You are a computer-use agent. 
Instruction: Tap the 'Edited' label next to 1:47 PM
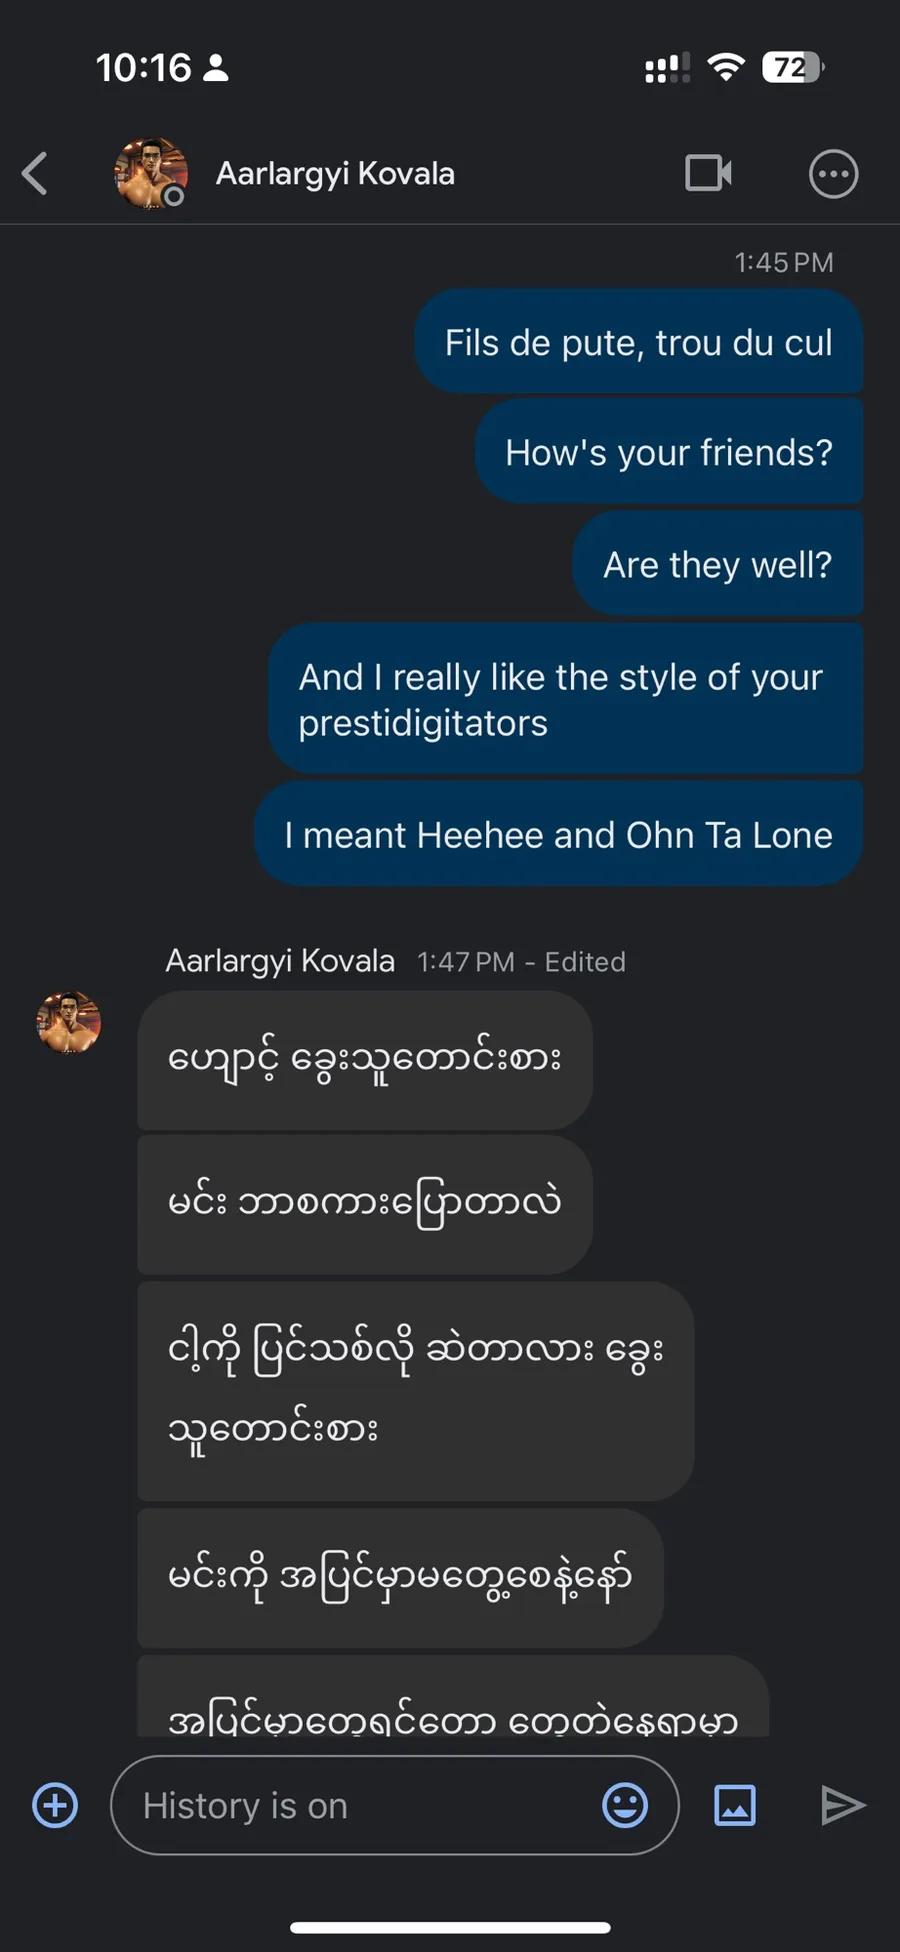(x=585, y=962)
